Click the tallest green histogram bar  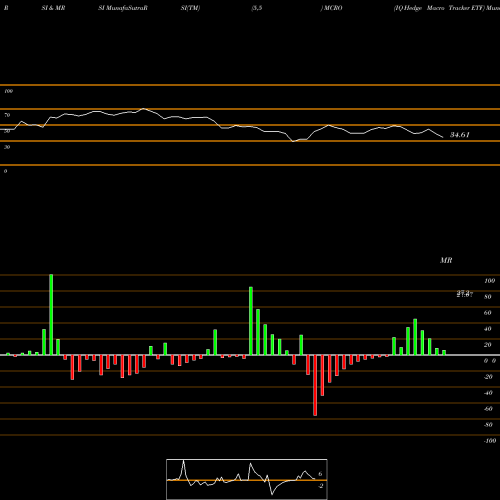(x=51, y=315)
